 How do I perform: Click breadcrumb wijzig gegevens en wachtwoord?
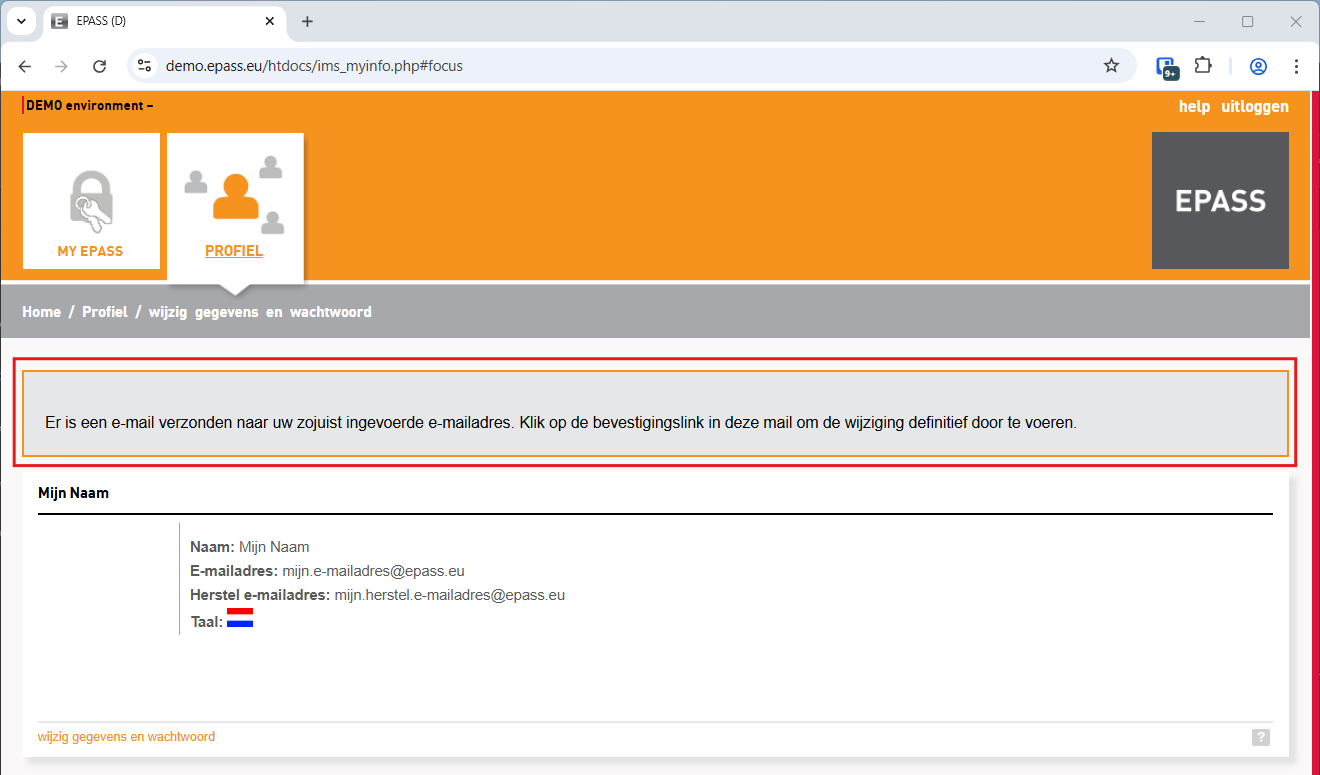coord(260,312)
